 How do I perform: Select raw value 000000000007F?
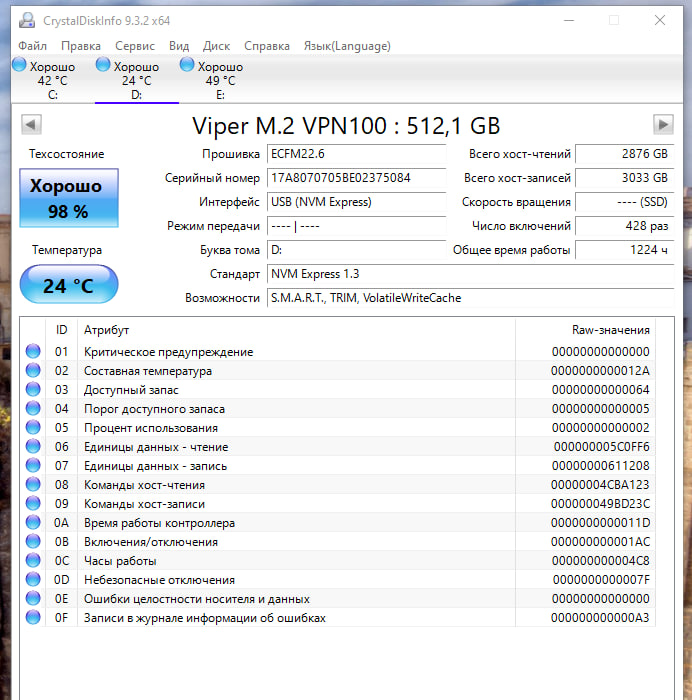[x=601, y=579]
